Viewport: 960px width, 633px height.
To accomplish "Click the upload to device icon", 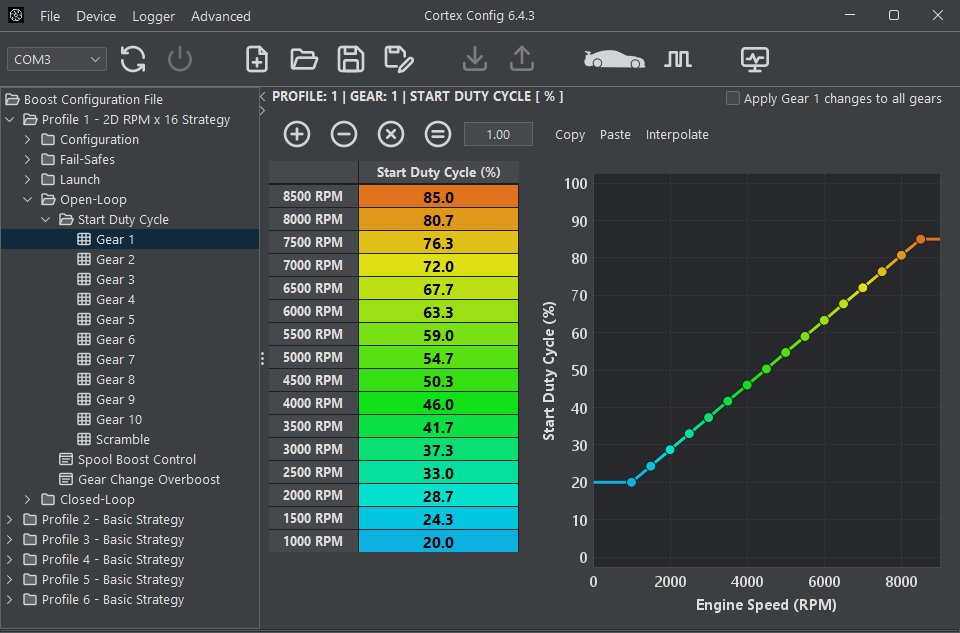I will point(522,59).
